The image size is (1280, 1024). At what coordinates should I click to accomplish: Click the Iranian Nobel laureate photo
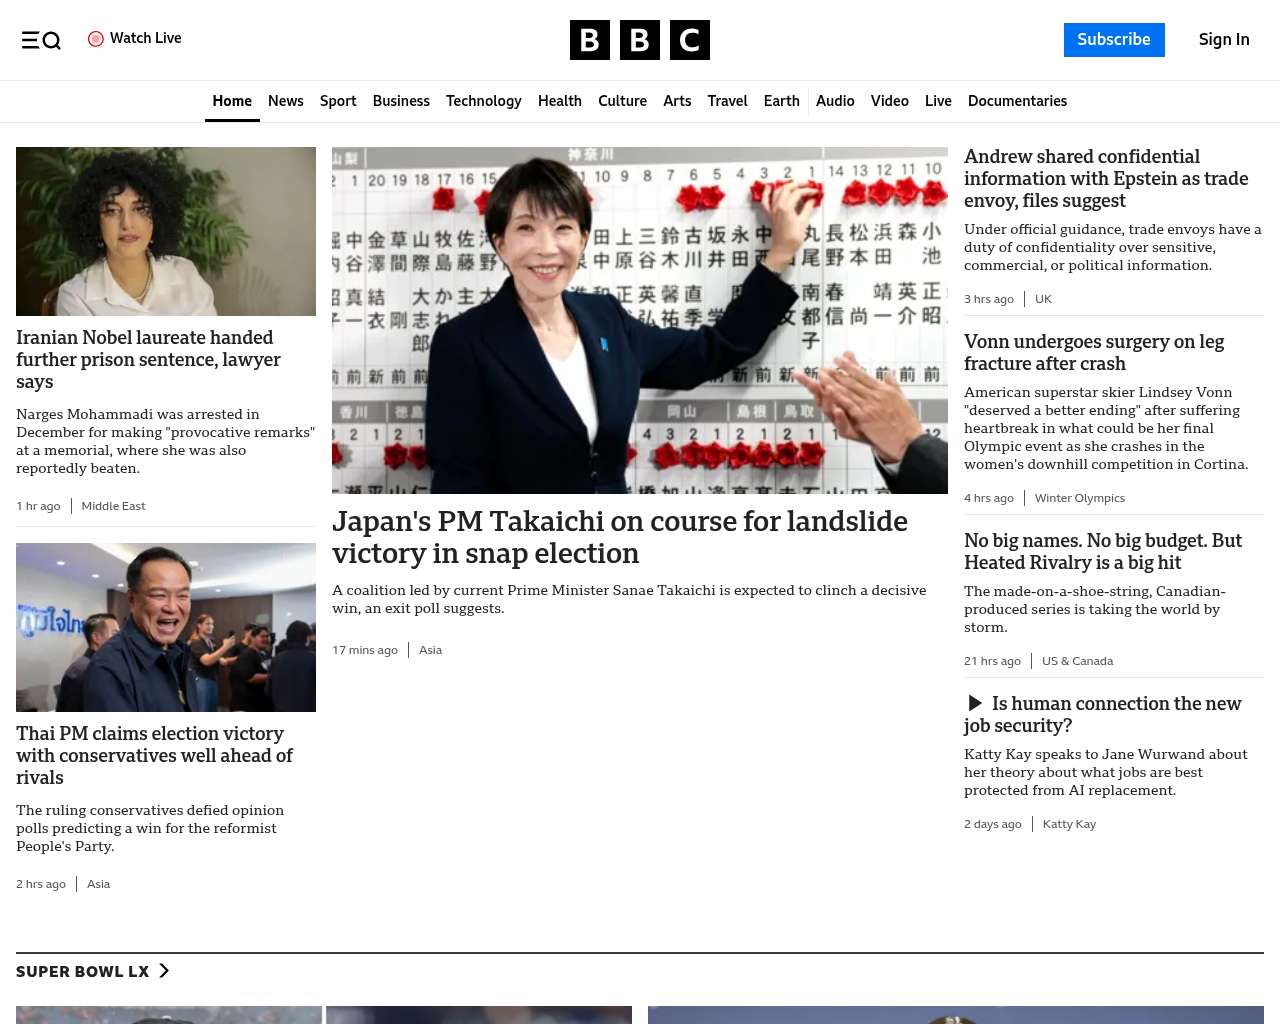pos(166,231)
